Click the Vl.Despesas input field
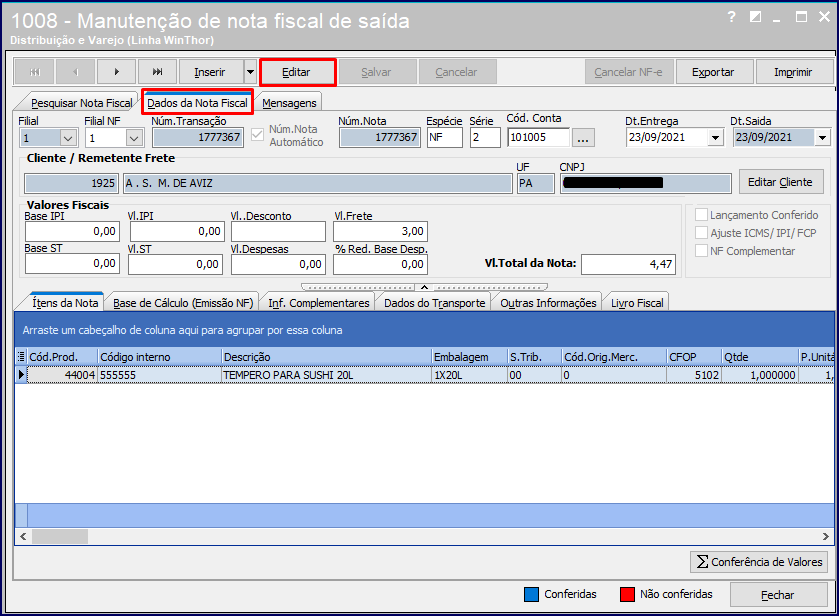 point(278,264)
